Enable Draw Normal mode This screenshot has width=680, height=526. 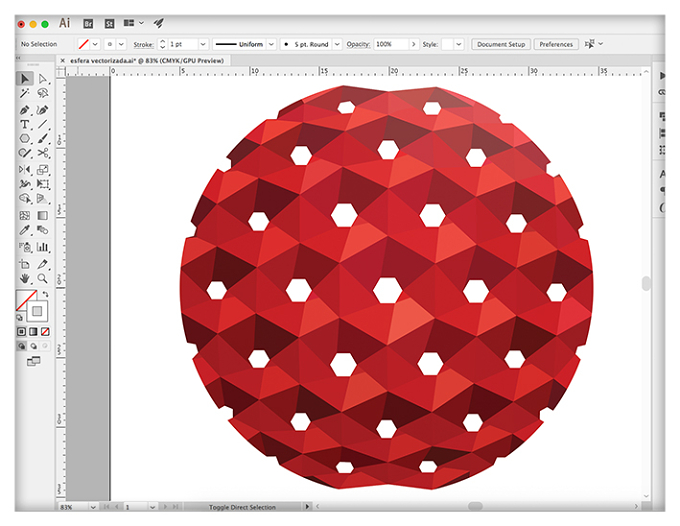21,346
